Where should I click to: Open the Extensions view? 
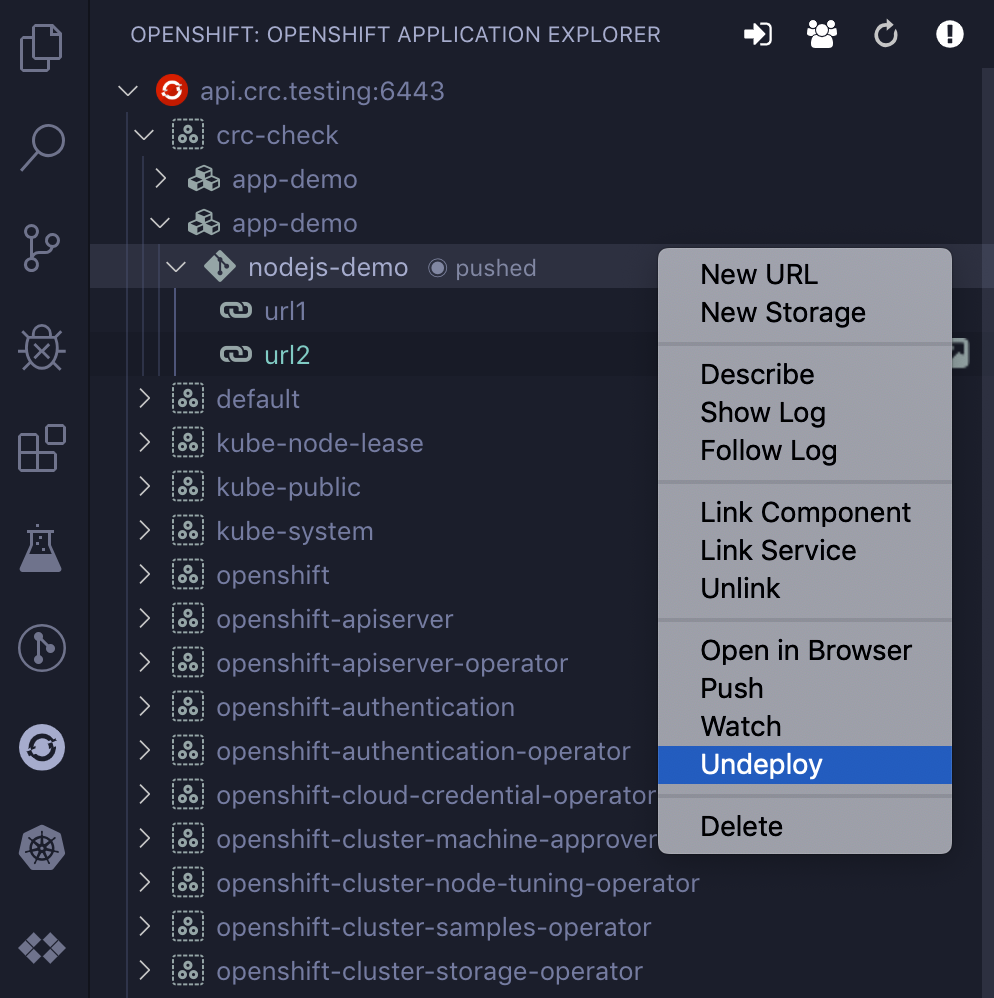click(42, 448)
